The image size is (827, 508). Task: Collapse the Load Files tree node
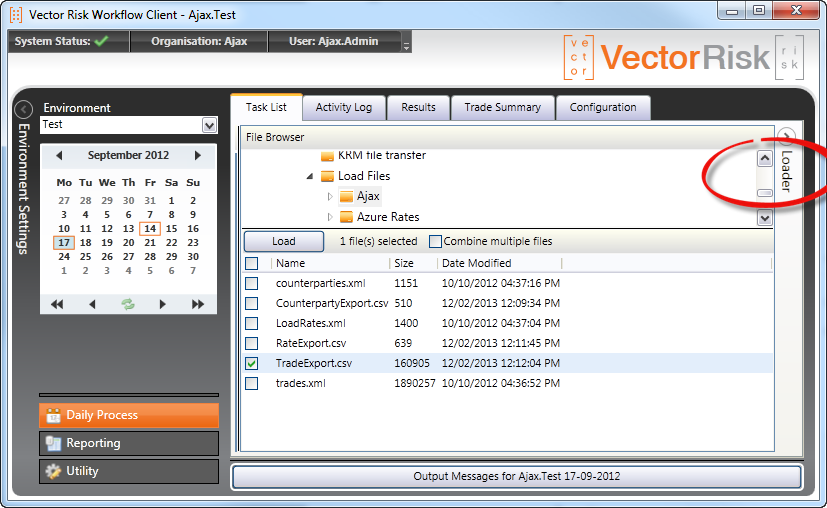click(310, 176)
